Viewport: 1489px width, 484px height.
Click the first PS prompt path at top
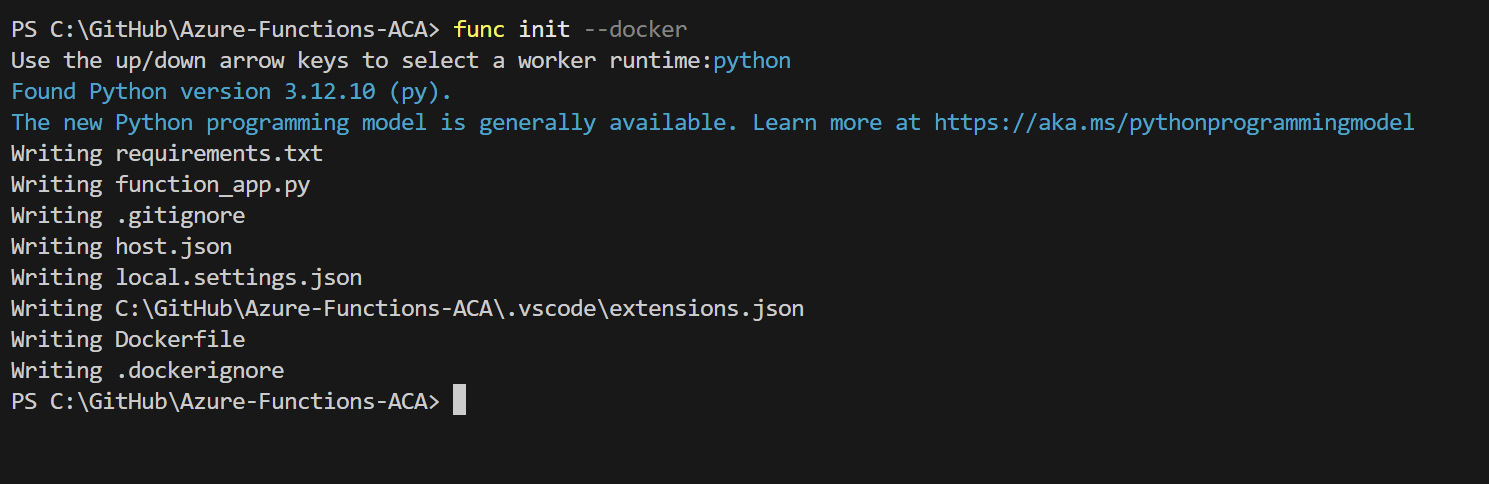click(225, 30)
